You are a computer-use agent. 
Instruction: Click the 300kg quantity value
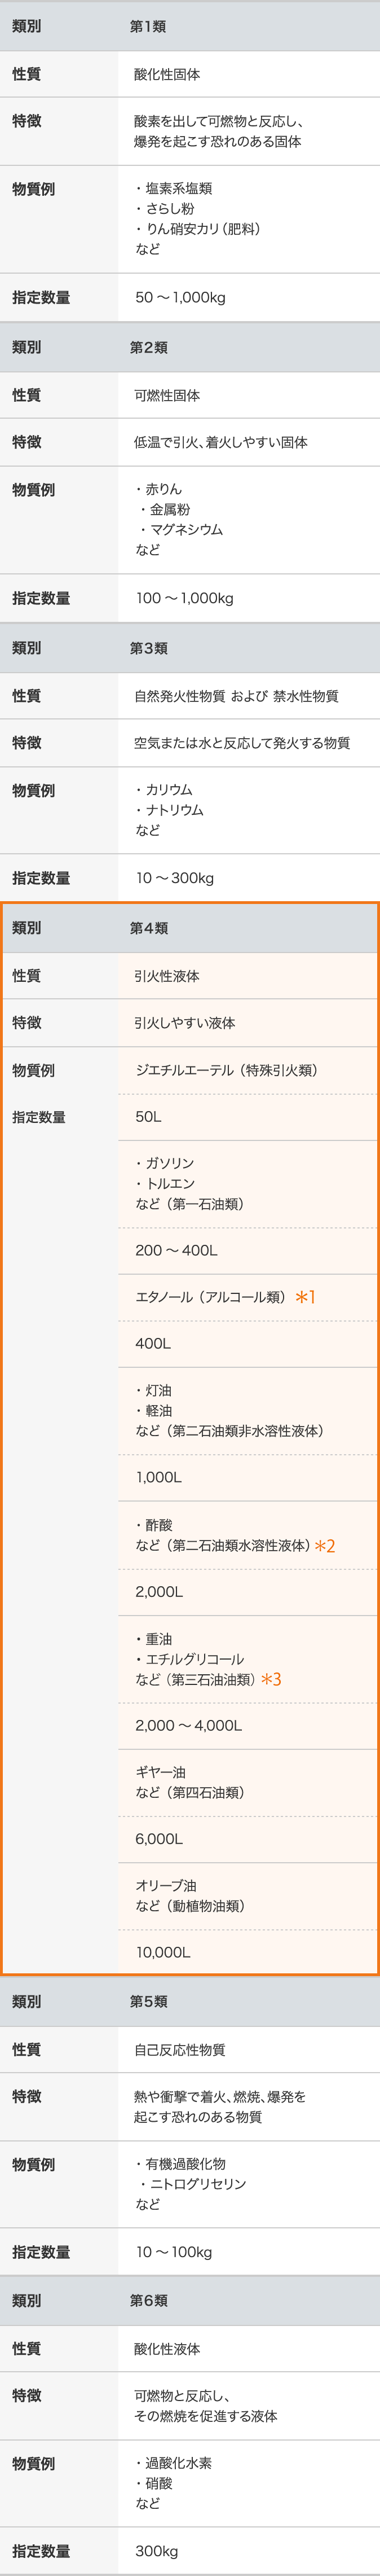click(x=157, y=2550)
